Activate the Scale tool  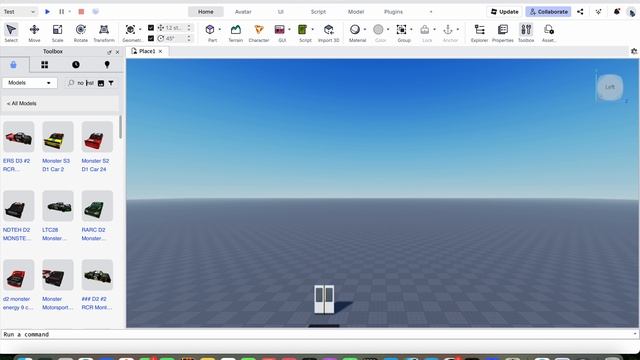[x=58, y=33]
